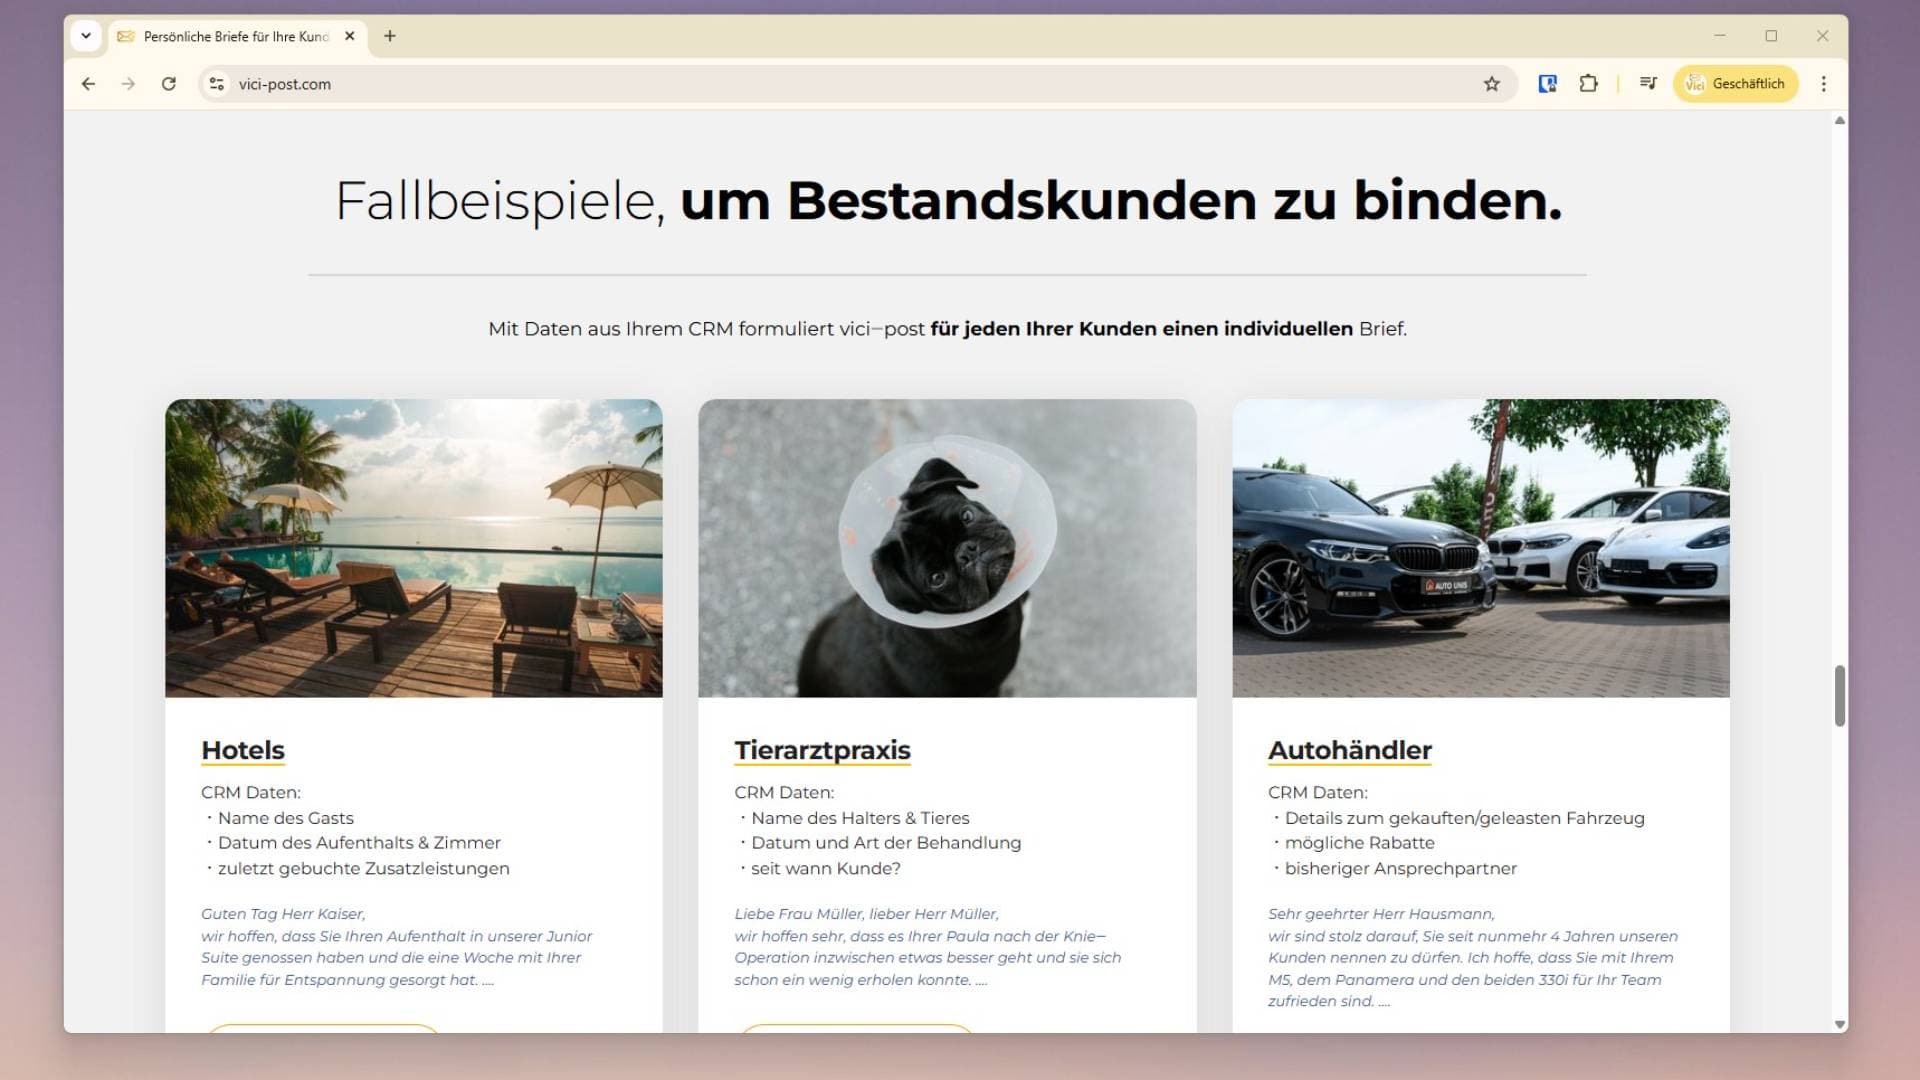This screenshot has width=1920, height=1080.
Task: Click 'Liebe Frau Müller, lieber Herr Müller,' text
Action: [x=866, y=914]
